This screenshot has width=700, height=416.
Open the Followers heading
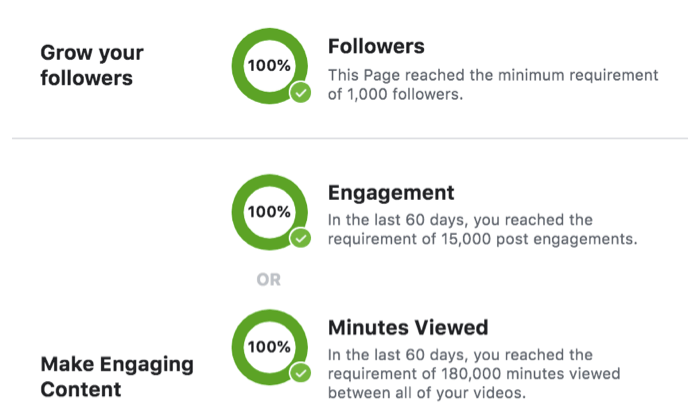(x=376, y=47)
